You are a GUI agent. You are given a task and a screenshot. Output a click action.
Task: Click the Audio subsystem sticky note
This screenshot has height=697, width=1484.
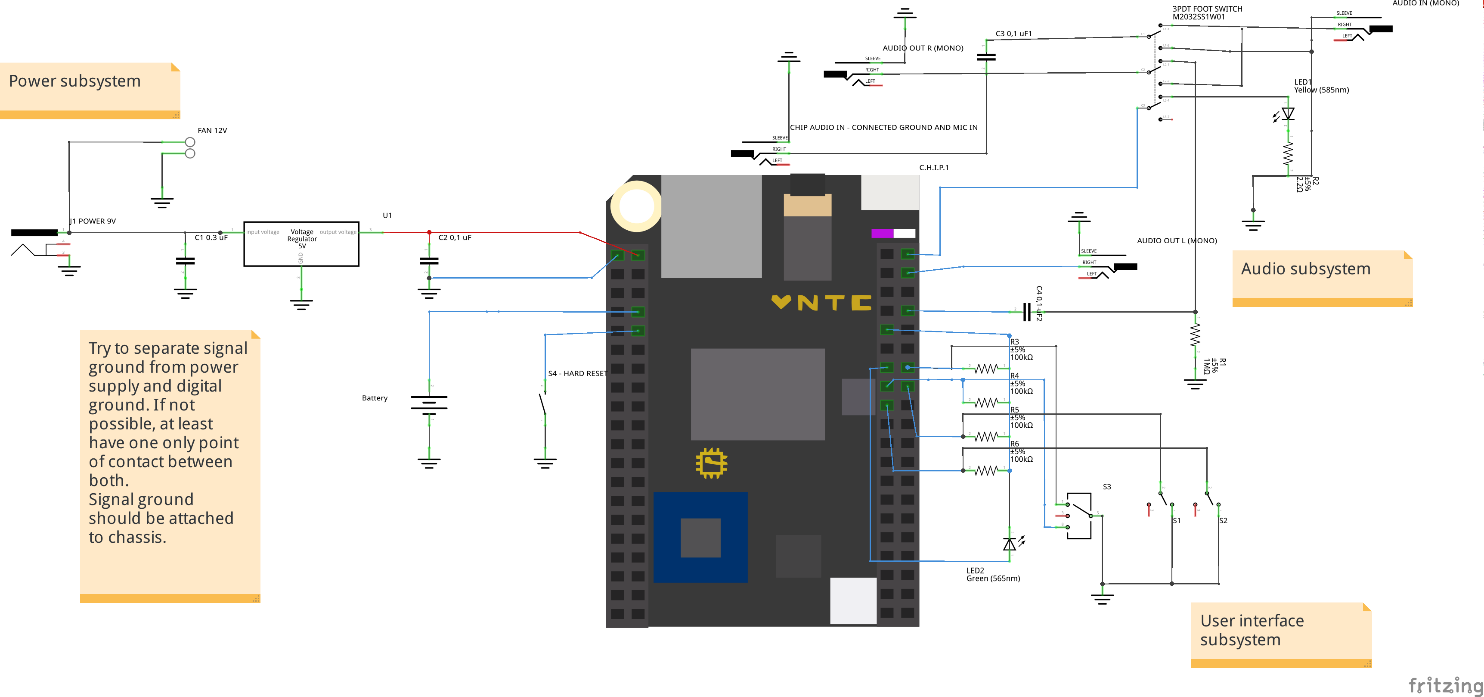(x=1320, y=272)
